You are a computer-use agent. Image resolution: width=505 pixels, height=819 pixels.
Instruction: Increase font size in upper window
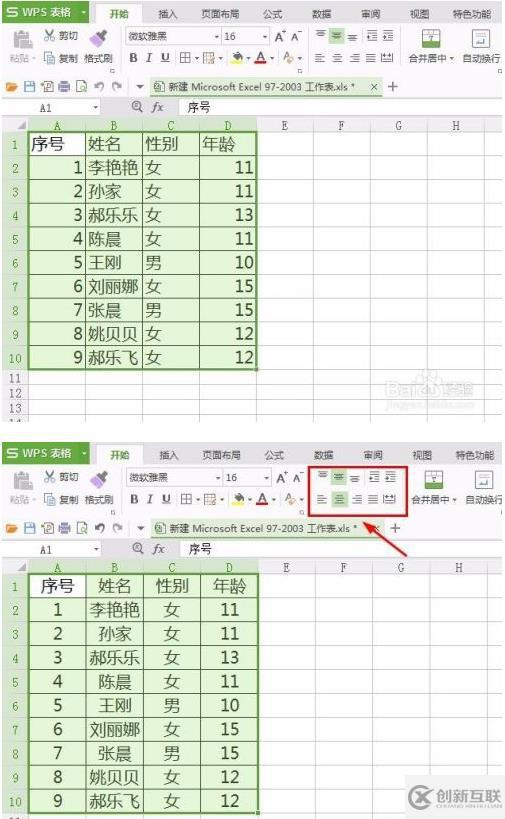click(280, 37)
